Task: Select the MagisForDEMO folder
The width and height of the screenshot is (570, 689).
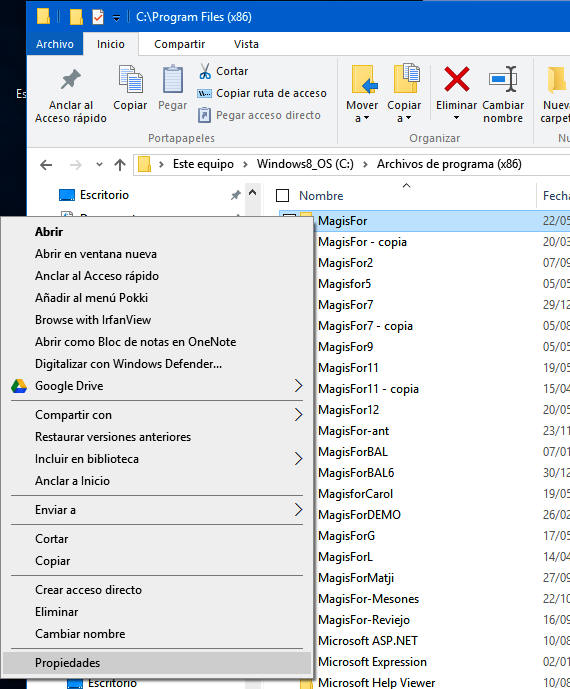Action: (x=359, y=515)
